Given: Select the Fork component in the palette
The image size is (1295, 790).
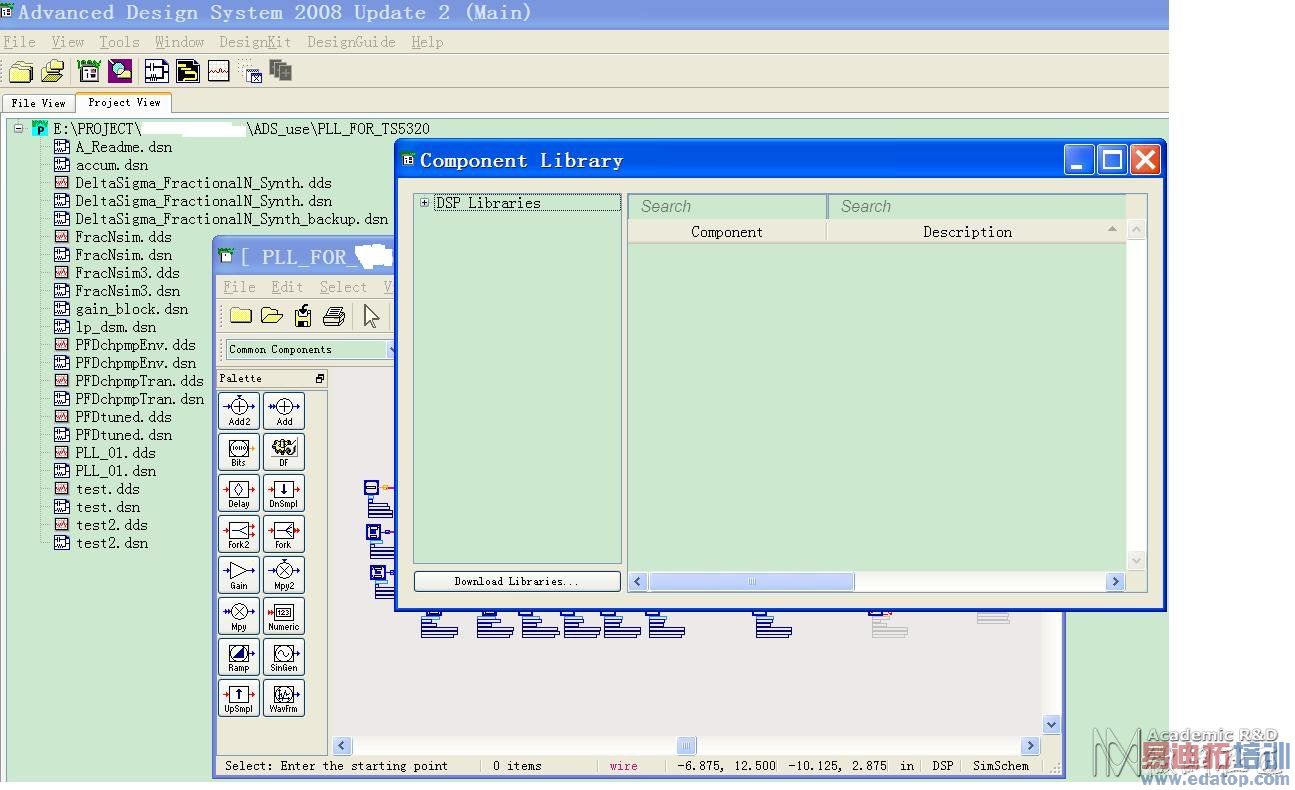Looking at the screenshot, I should pos(284,534).
